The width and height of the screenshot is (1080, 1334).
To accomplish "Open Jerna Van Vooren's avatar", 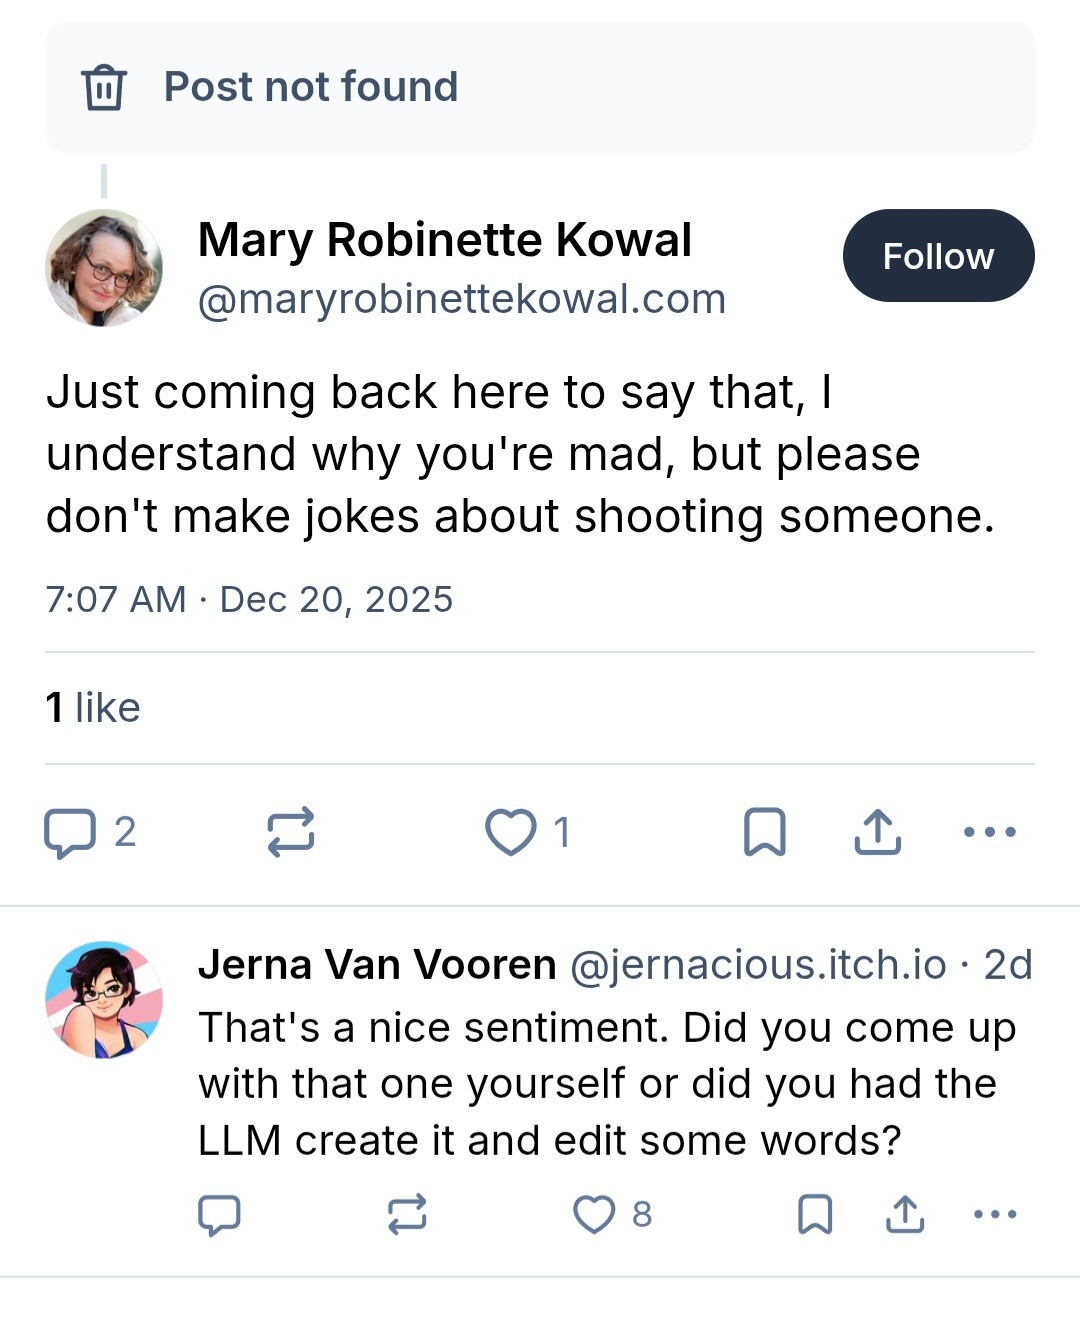I will pyautogui.click(x=104, y=1000).
